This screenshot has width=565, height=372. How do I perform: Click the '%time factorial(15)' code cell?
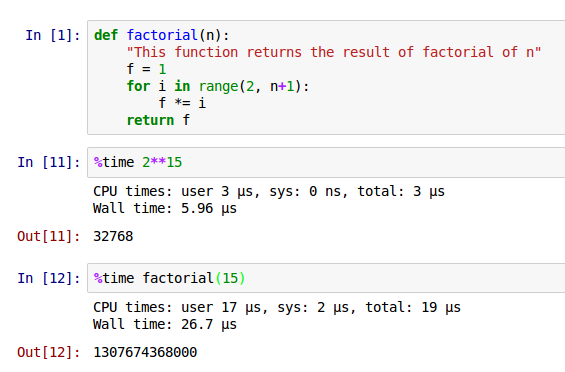click(x=326, y=278)
